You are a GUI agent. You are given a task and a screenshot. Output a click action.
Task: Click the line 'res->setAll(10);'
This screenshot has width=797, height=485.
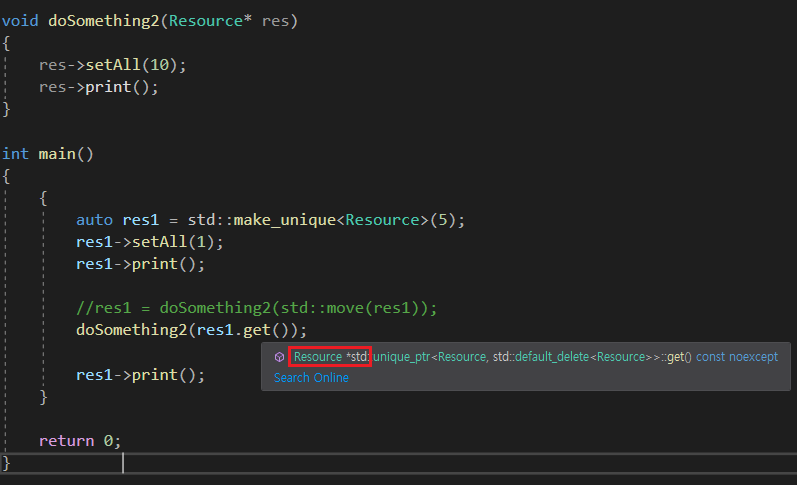pyautogui.click(x=112, y=65)
